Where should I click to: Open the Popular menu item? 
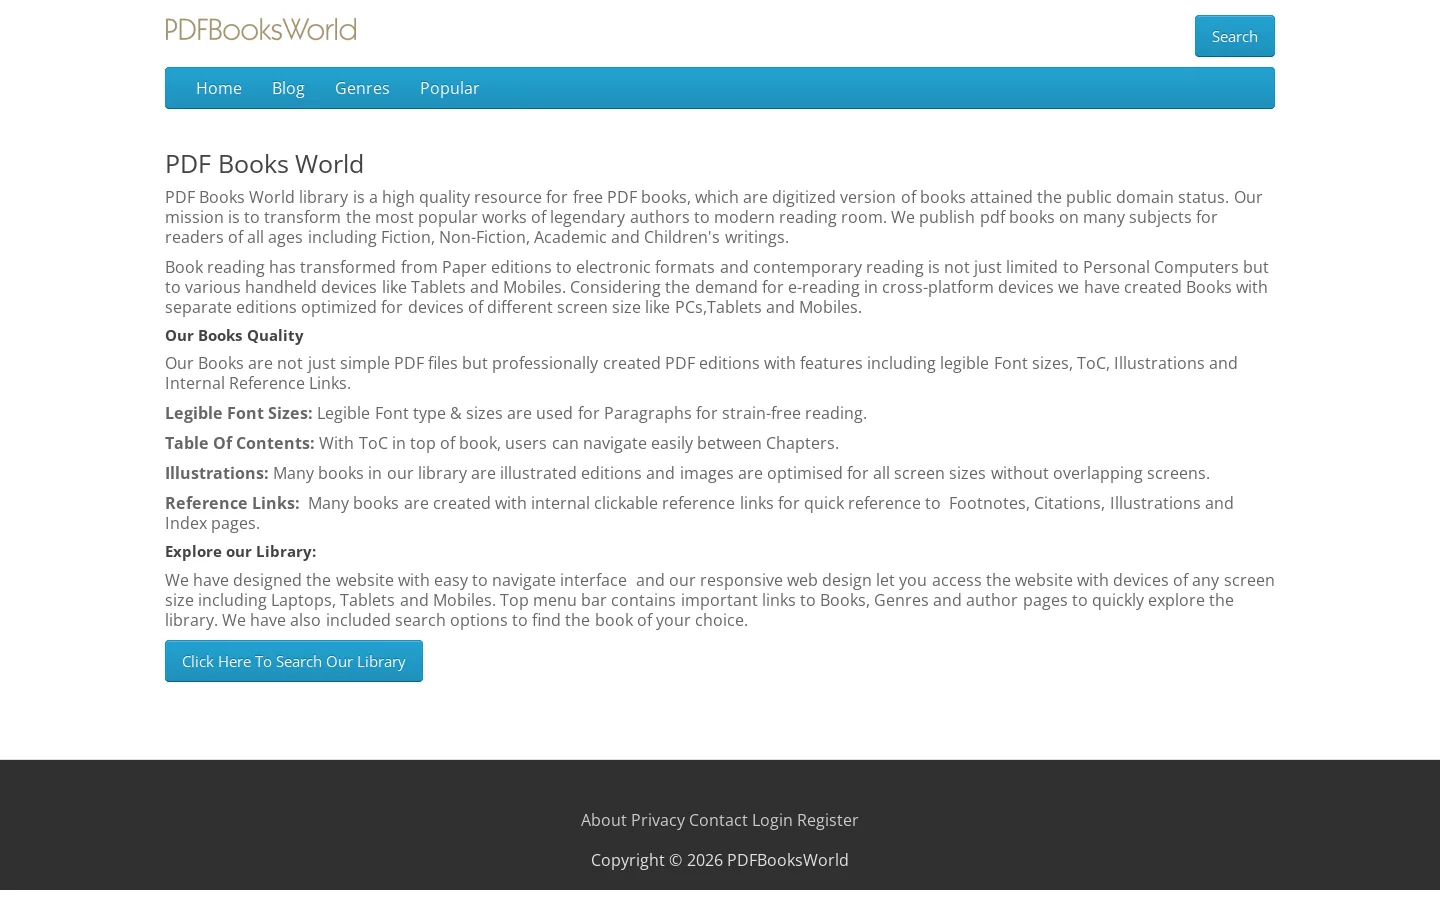pos(450,88)
